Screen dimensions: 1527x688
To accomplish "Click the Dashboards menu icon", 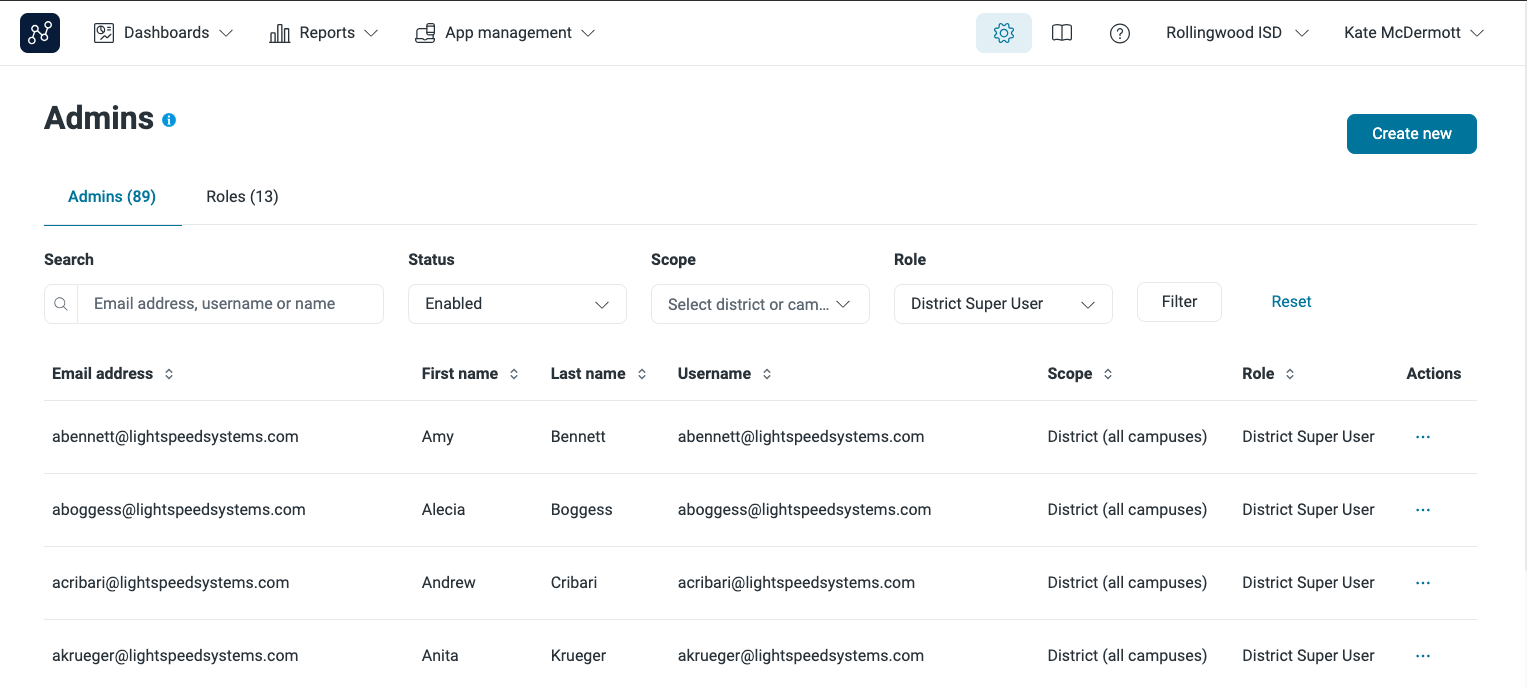I will 104,33.
